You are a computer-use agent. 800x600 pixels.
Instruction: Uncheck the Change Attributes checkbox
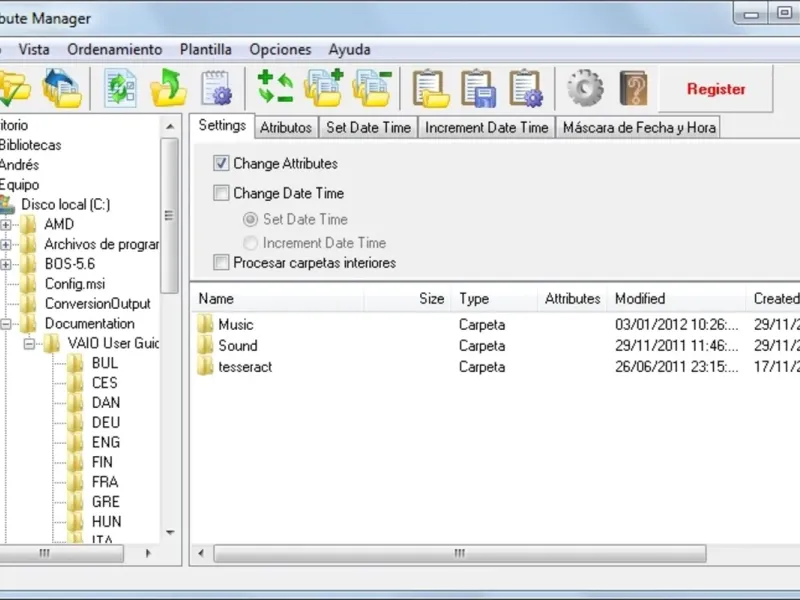coord(221,163)
